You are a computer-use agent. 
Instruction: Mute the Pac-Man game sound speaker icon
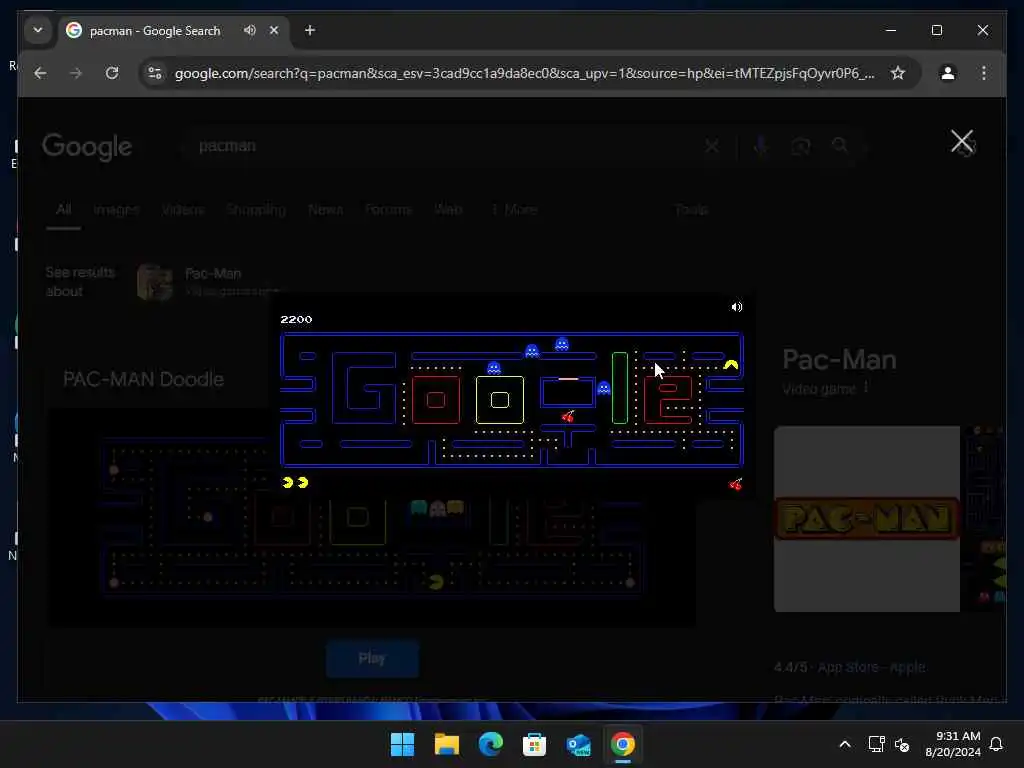(x=737, y=307)
